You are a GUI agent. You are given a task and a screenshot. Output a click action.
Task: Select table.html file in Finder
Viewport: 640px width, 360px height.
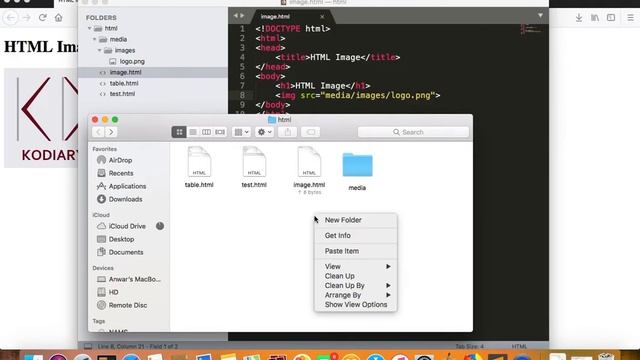[x=199, y=167]
